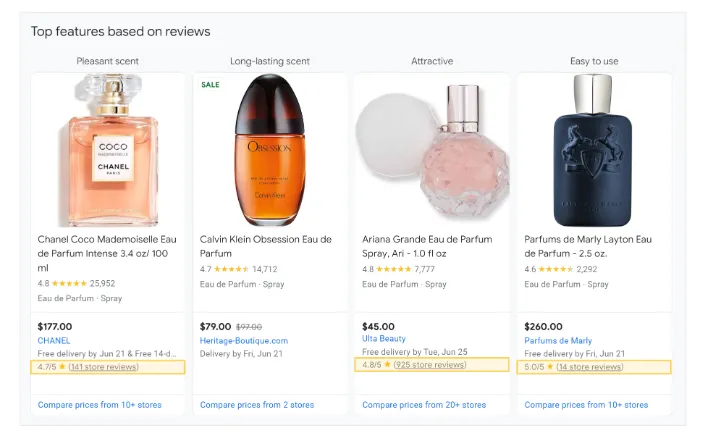Click the green SALE badge on Obsession
The height and width of the screenshot is (442, 701).
tap(210, 85)
